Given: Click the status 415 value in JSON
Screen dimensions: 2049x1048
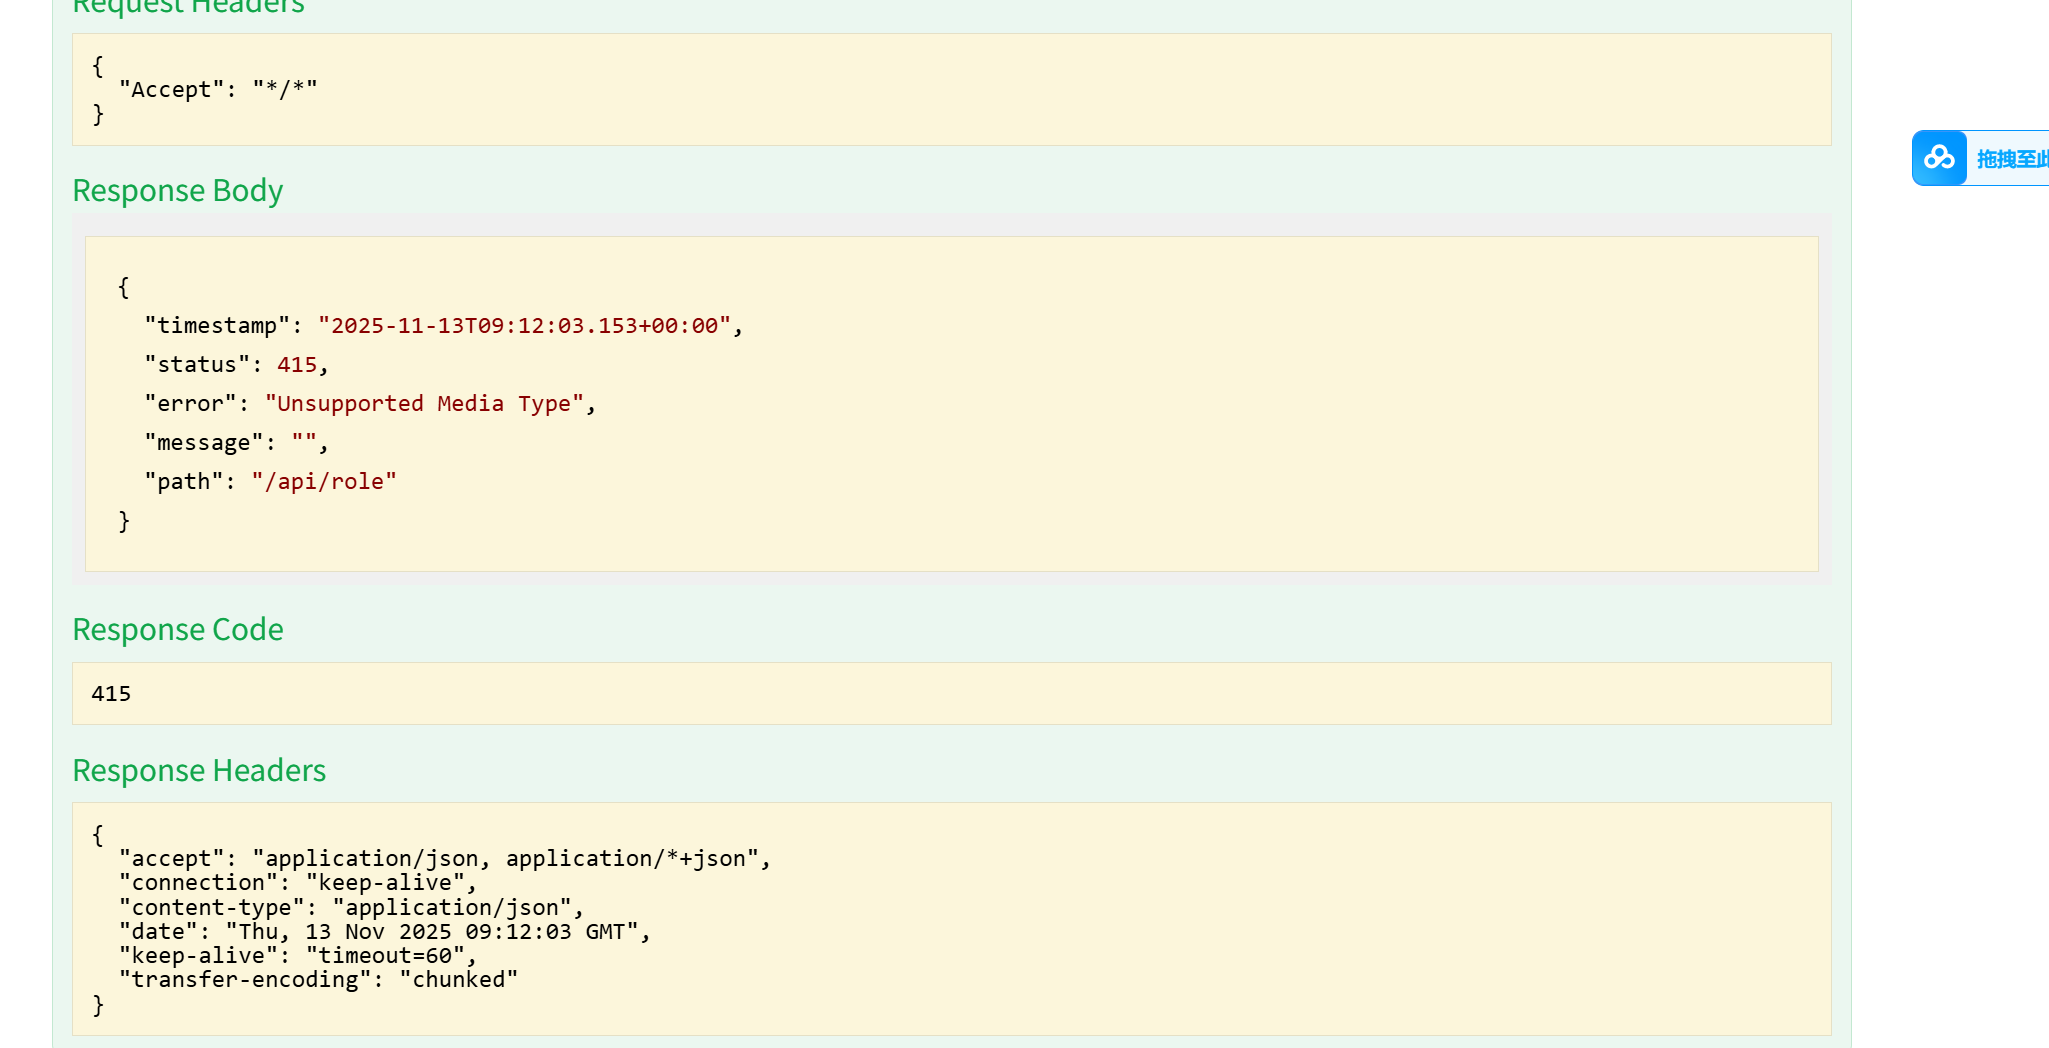Looking at the screenshot, I should click(x=297, y=365).
